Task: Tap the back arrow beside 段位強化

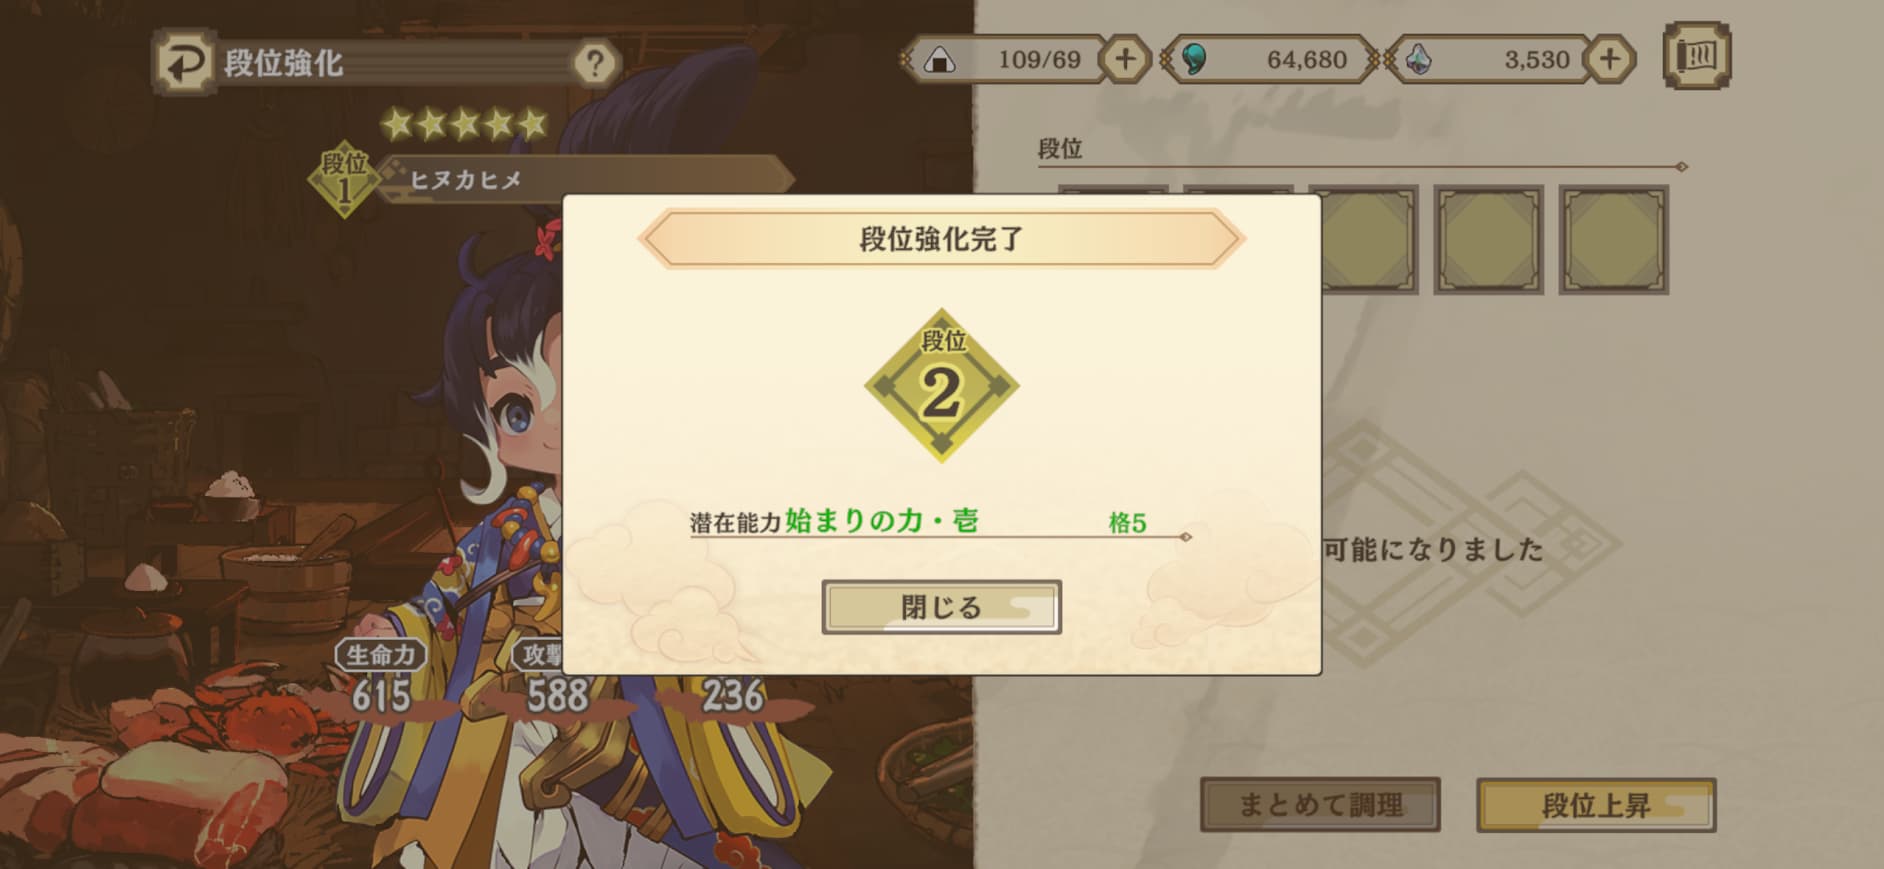Action: click(184, 63)
